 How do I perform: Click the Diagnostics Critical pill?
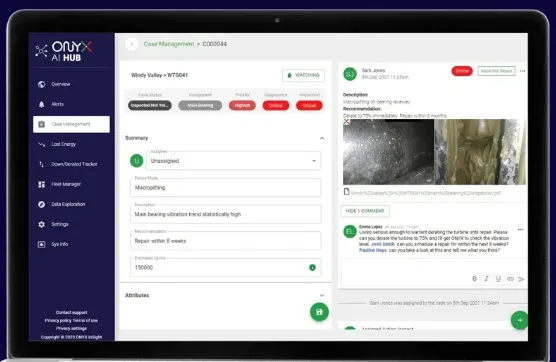(276, 105)
